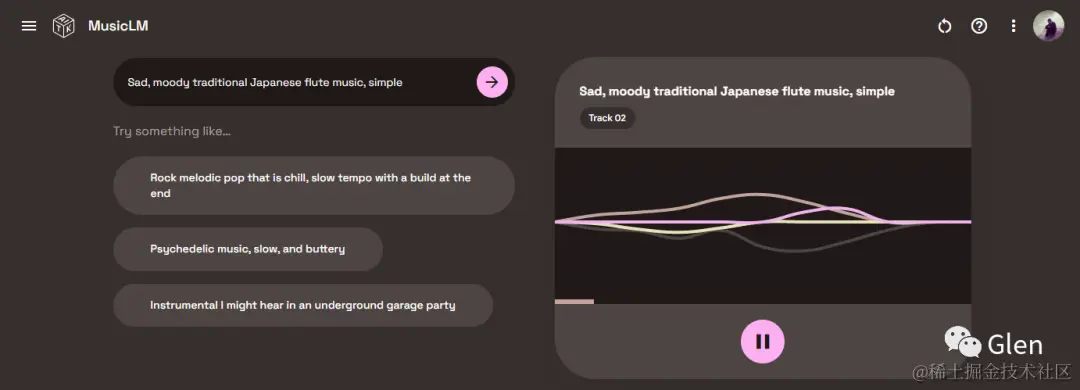
Task: Submit prompt with the pink arrow button
Action: [x=492, y=82]
